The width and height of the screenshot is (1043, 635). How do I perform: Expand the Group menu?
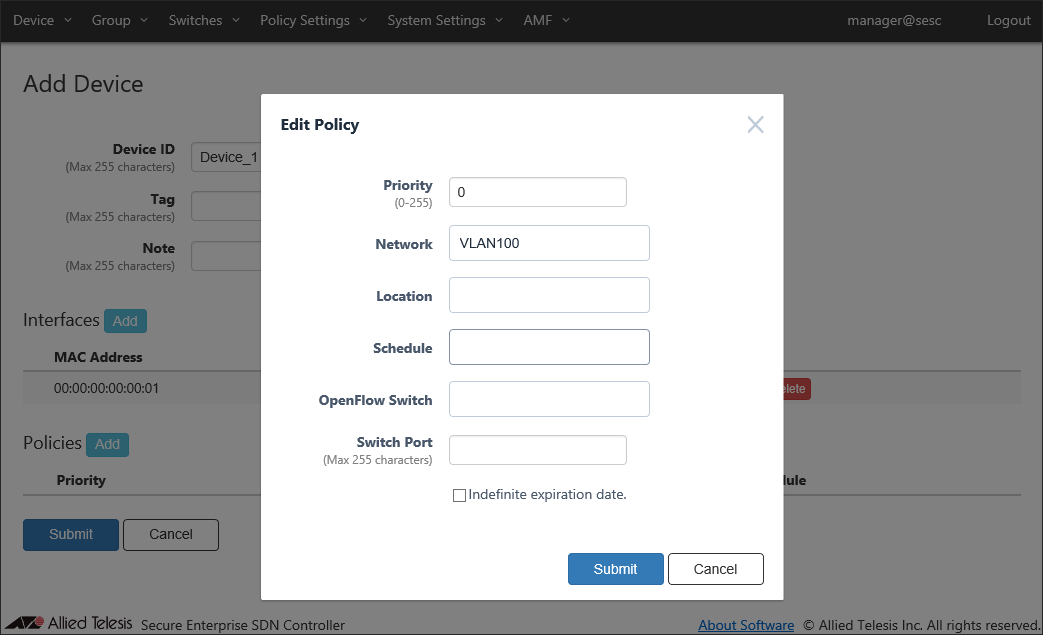(x=119, y=20)
